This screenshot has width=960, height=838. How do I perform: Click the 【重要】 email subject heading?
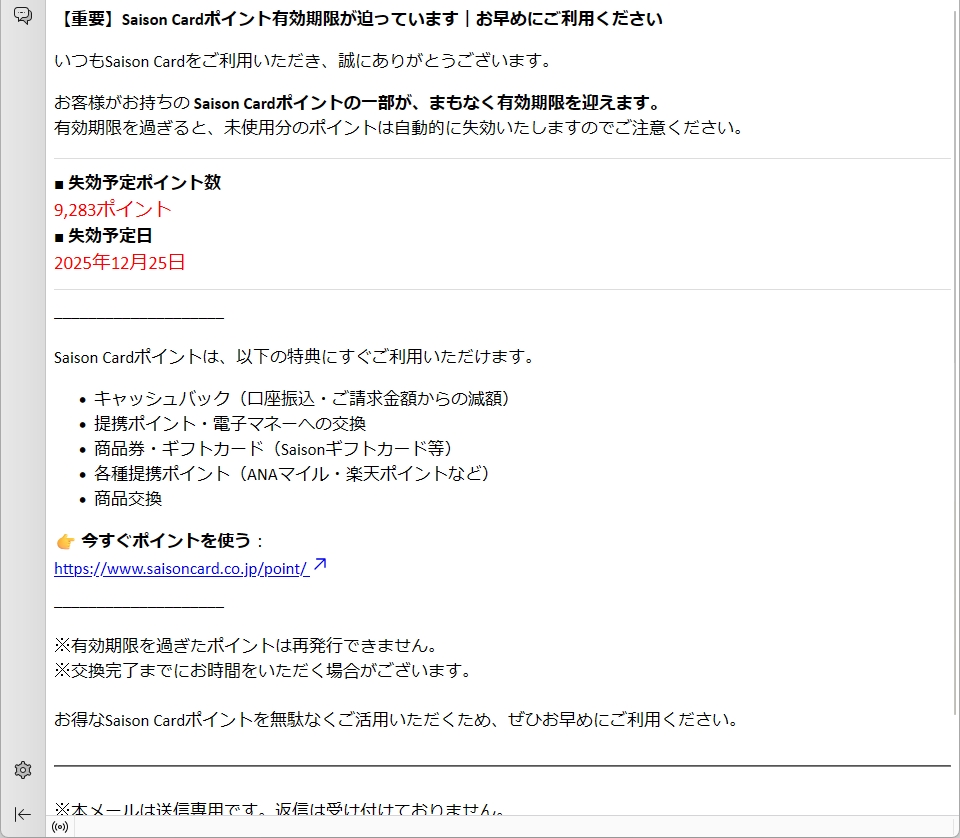click(x=358, y=19)
